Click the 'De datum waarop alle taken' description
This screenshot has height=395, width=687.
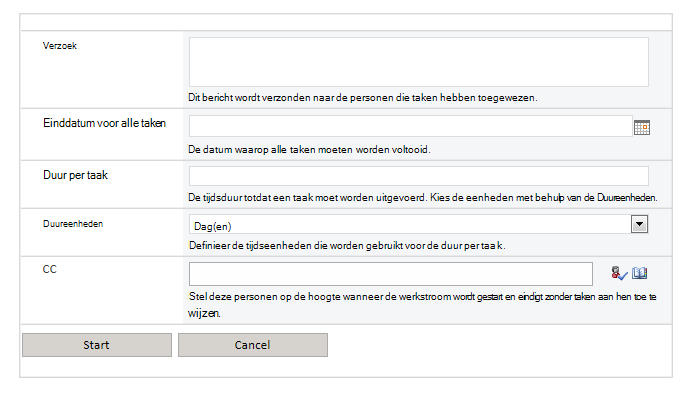pyautogui.click(x=309, y=150)
